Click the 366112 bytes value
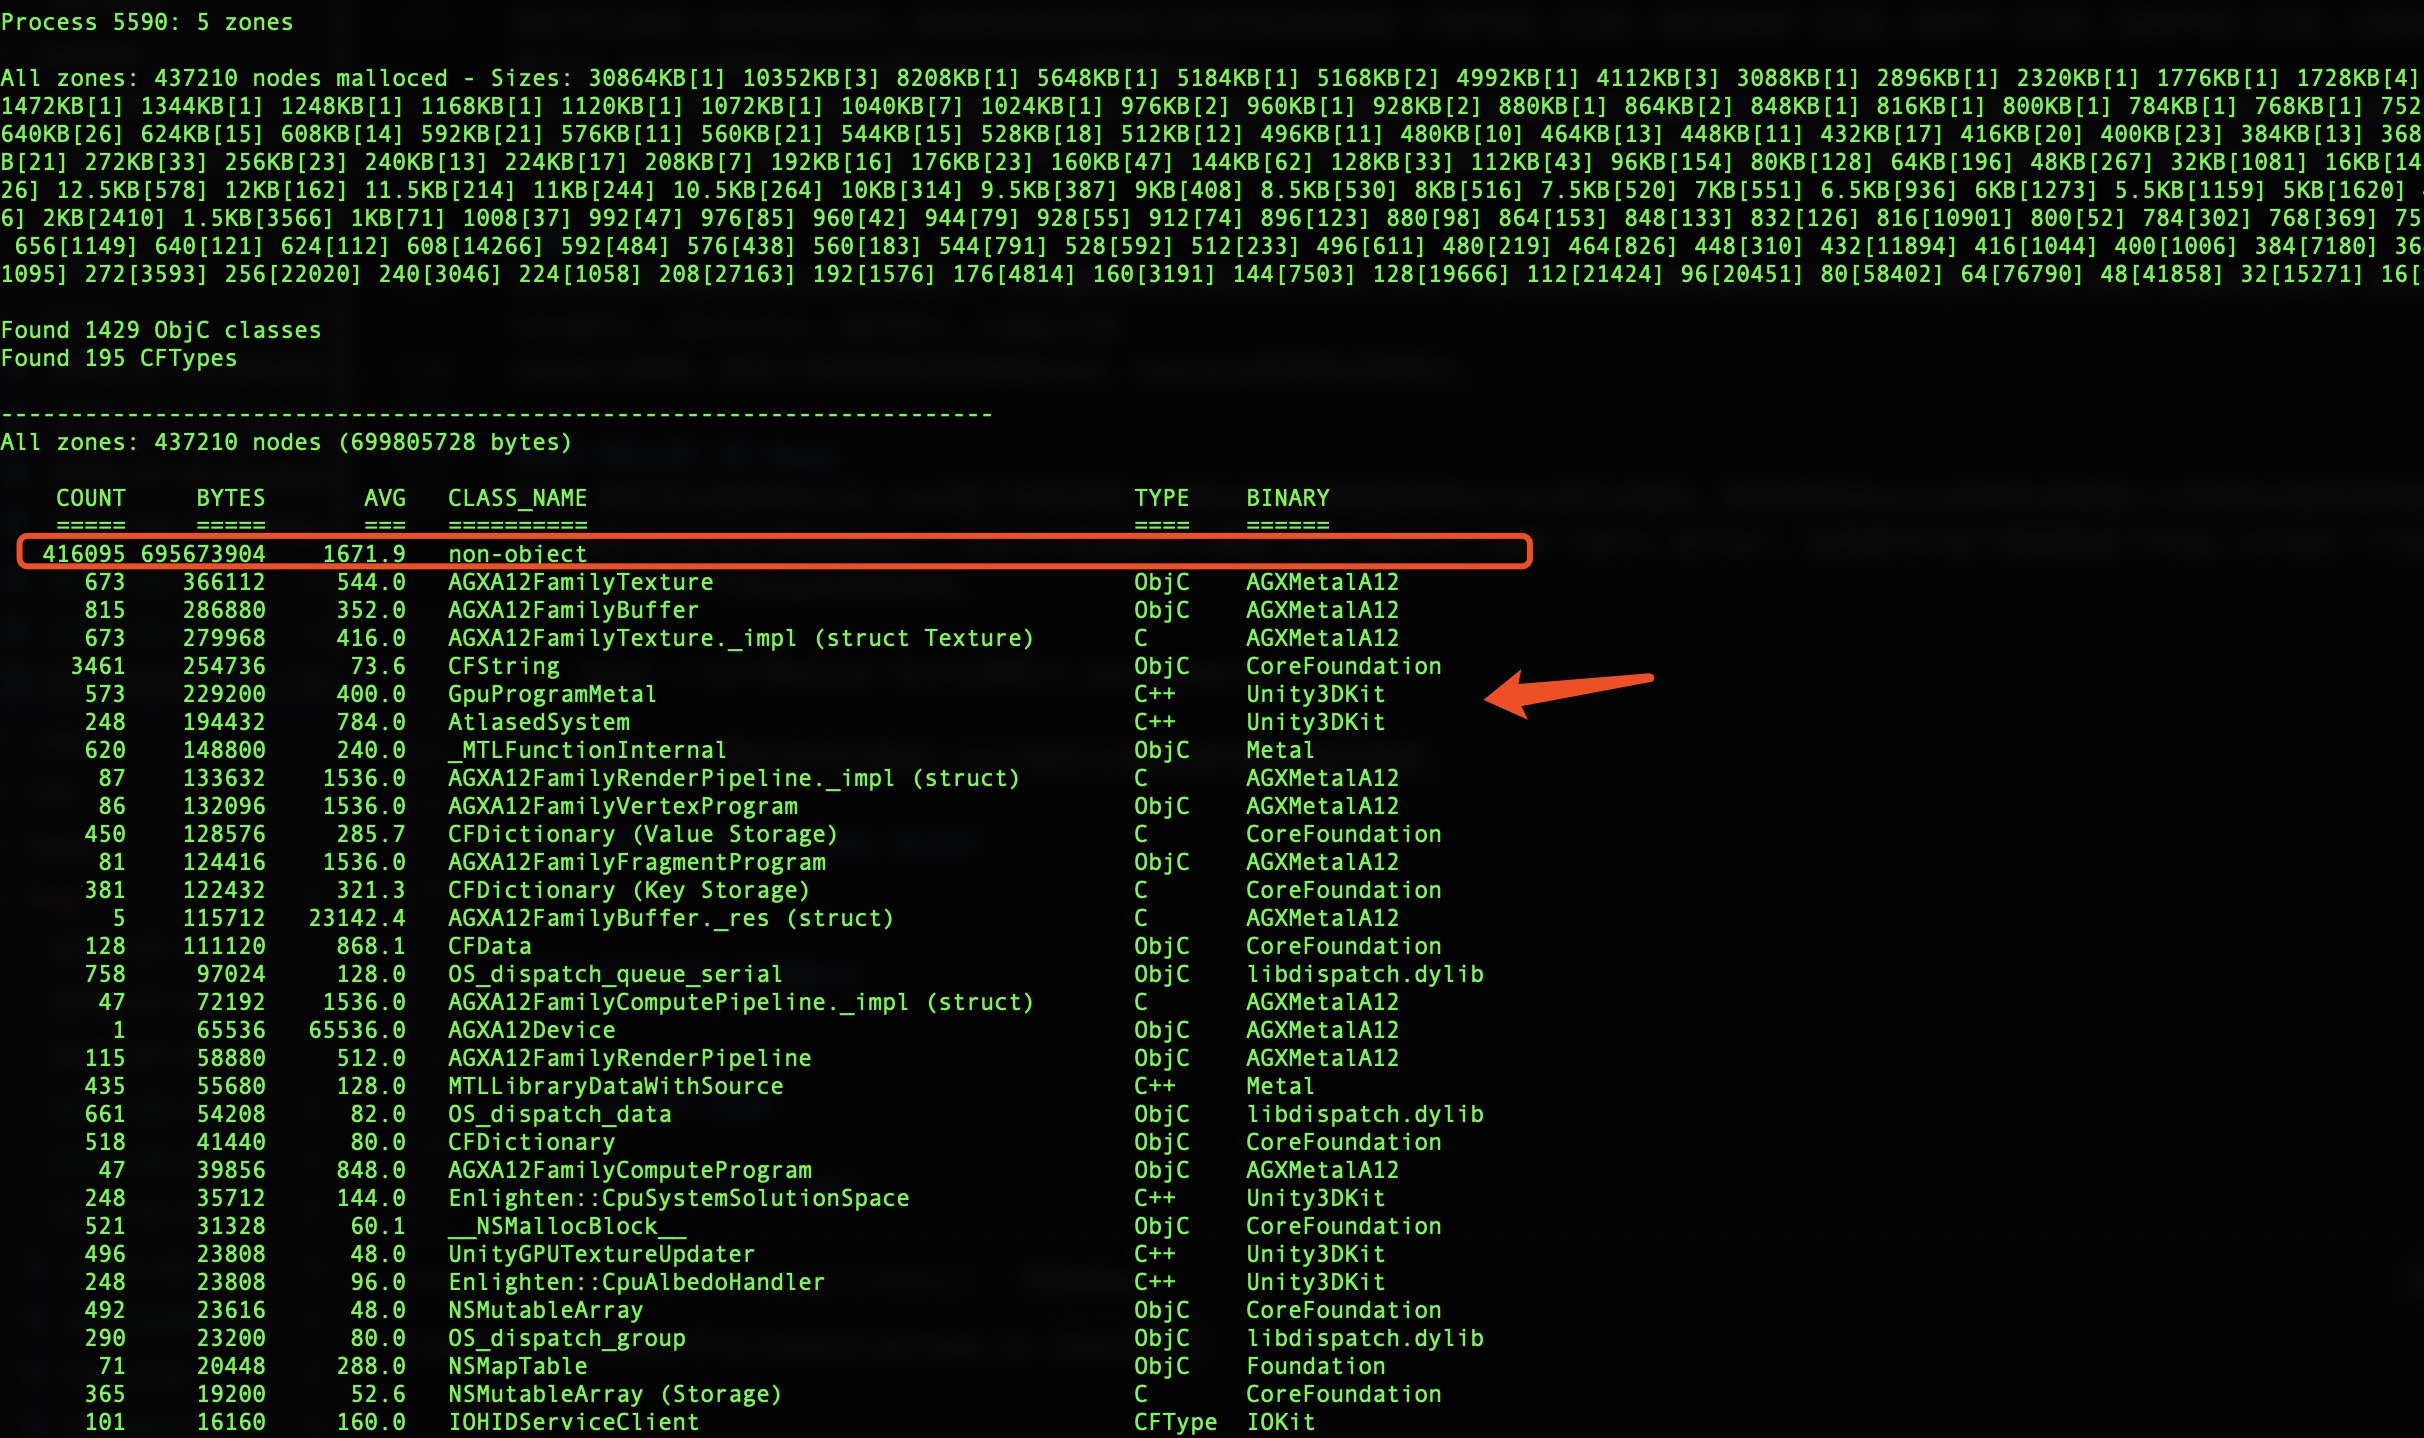This screenshot has height=1438, width=2424. coord(224,582)
